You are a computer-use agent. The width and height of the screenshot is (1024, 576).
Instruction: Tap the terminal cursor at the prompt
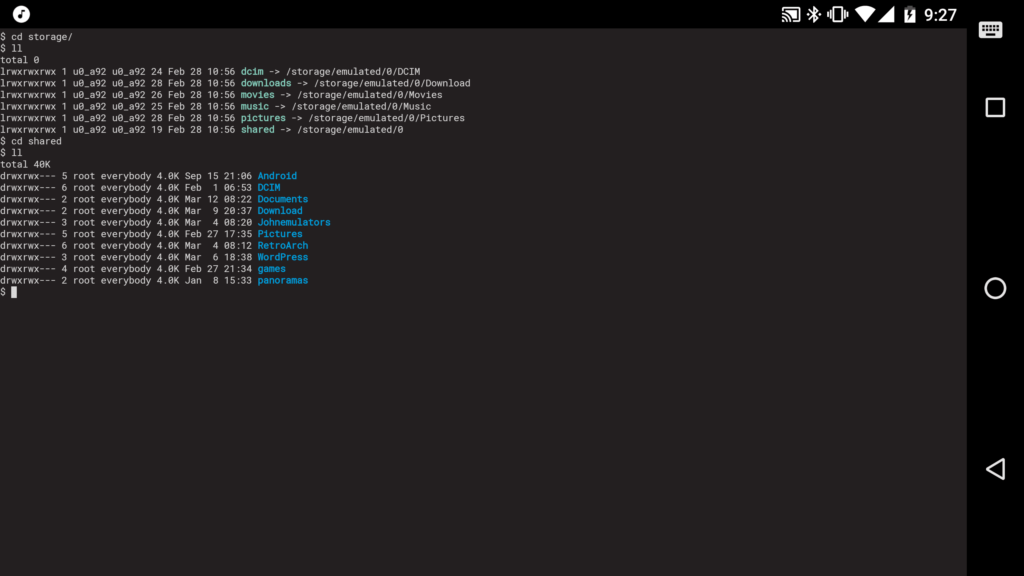pos(14,293)
